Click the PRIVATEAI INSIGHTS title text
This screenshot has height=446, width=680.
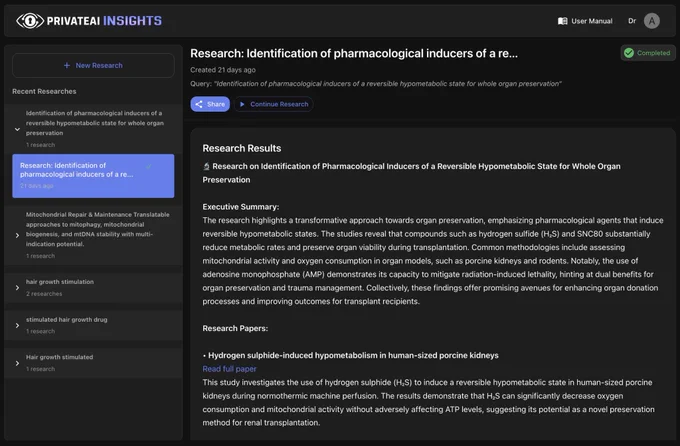[104, 21]
